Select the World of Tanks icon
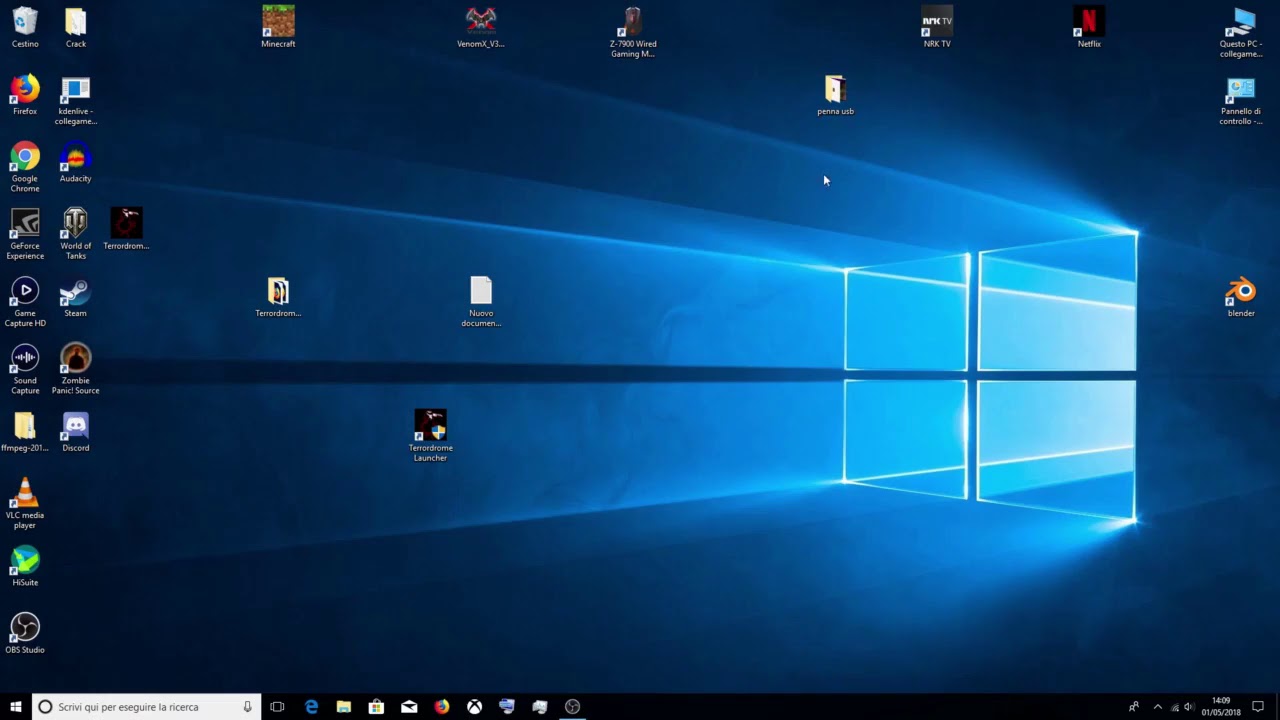 76,234
